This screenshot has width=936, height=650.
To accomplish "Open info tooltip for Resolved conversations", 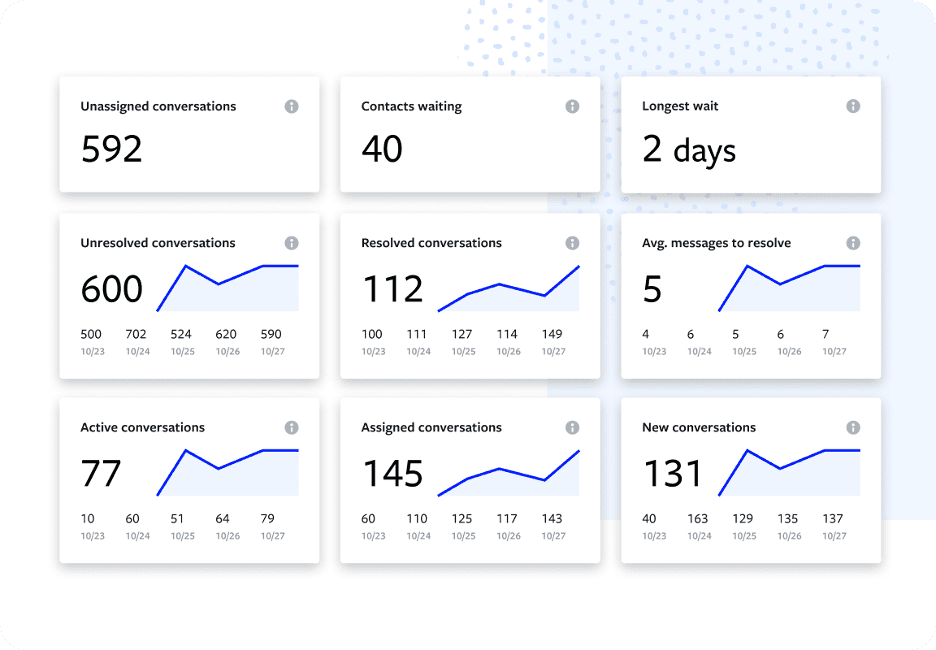I will (572, 243).
